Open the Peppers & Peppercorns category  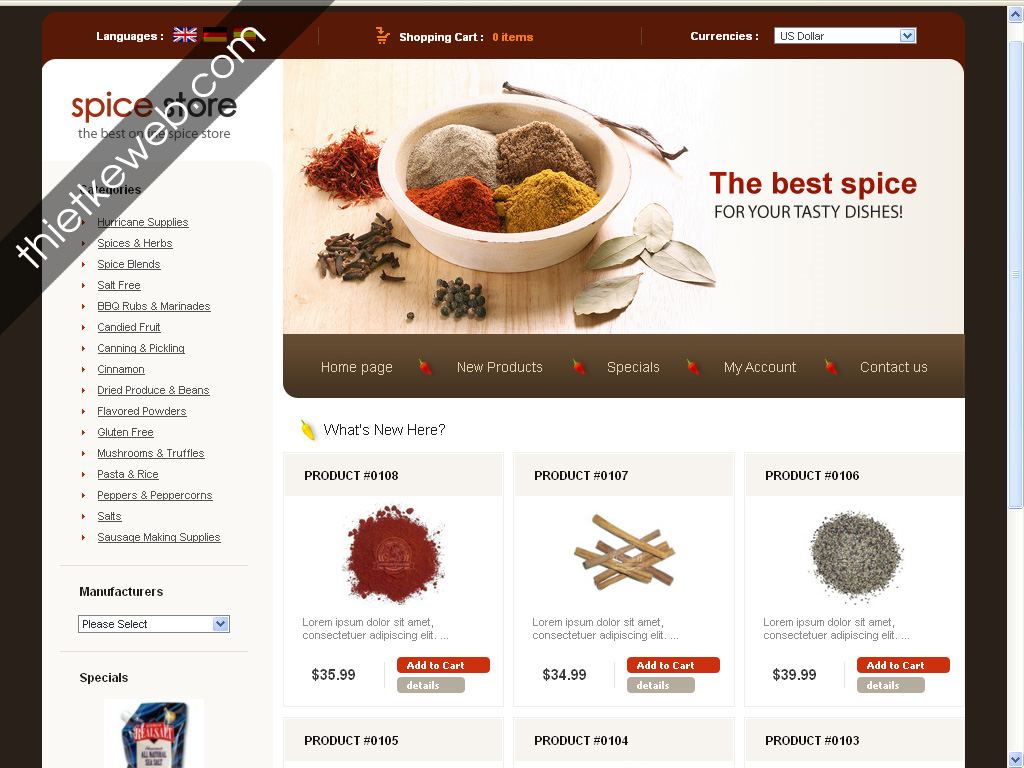pos(155,495)
